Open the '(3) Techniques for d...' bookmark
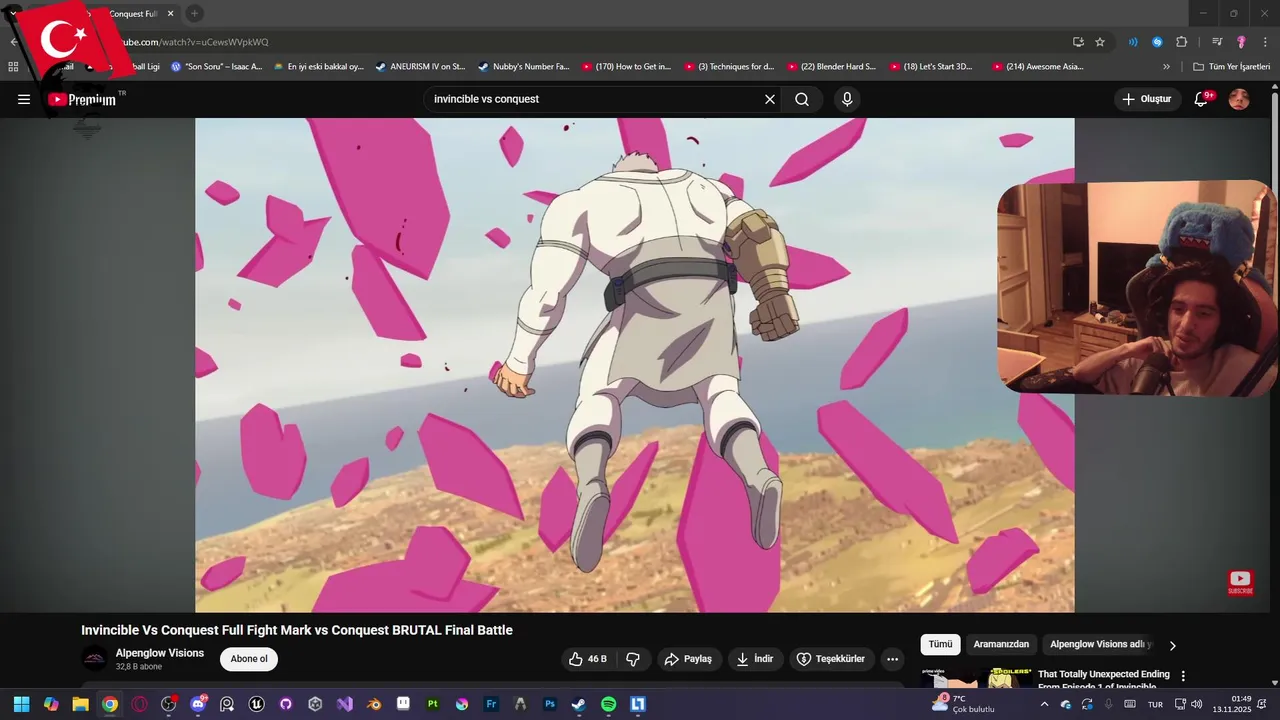 730,67
